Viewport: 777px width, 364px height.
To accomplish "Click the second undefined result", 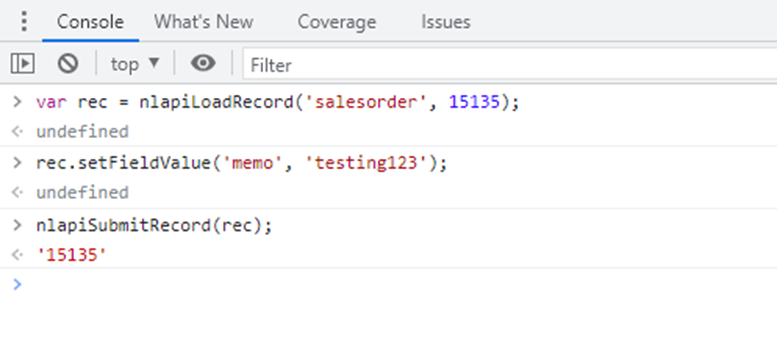I will [82, 192].
